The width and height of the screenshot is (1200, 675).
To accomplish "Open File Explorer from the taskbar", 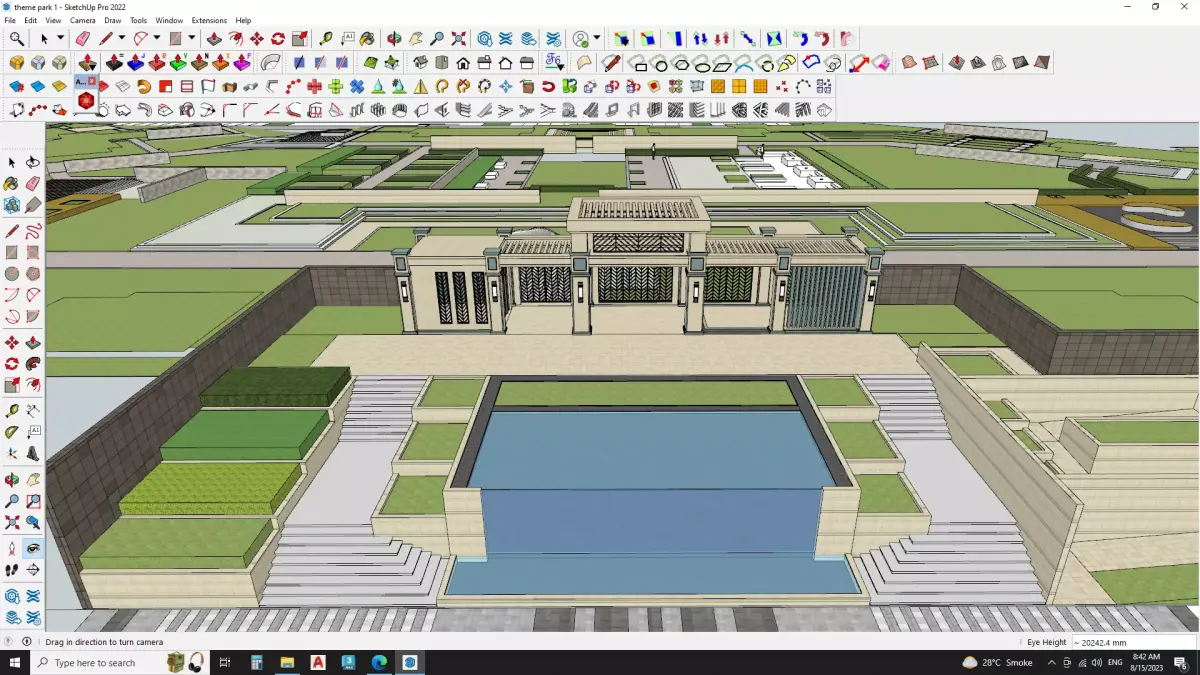I will point(287,662).
